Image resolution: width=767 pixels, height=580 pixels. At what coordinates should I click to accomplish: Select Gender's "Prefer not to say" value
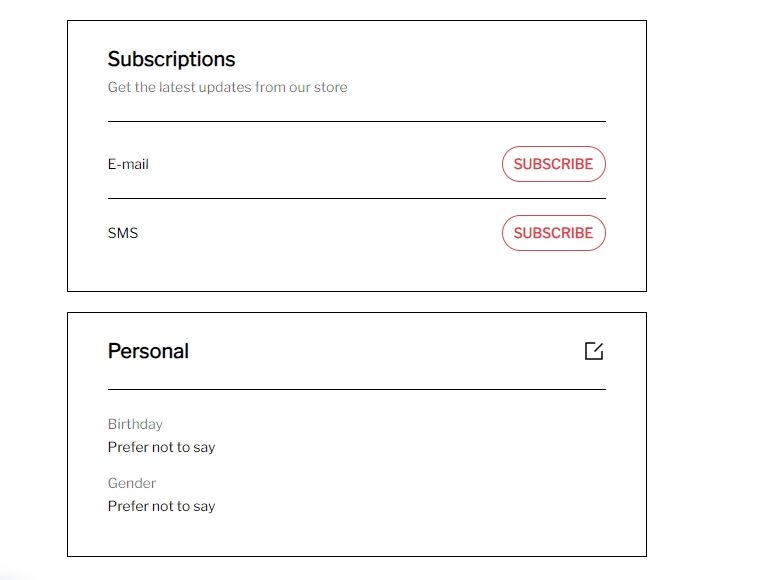pyautogui.click(x=161, y=506)
